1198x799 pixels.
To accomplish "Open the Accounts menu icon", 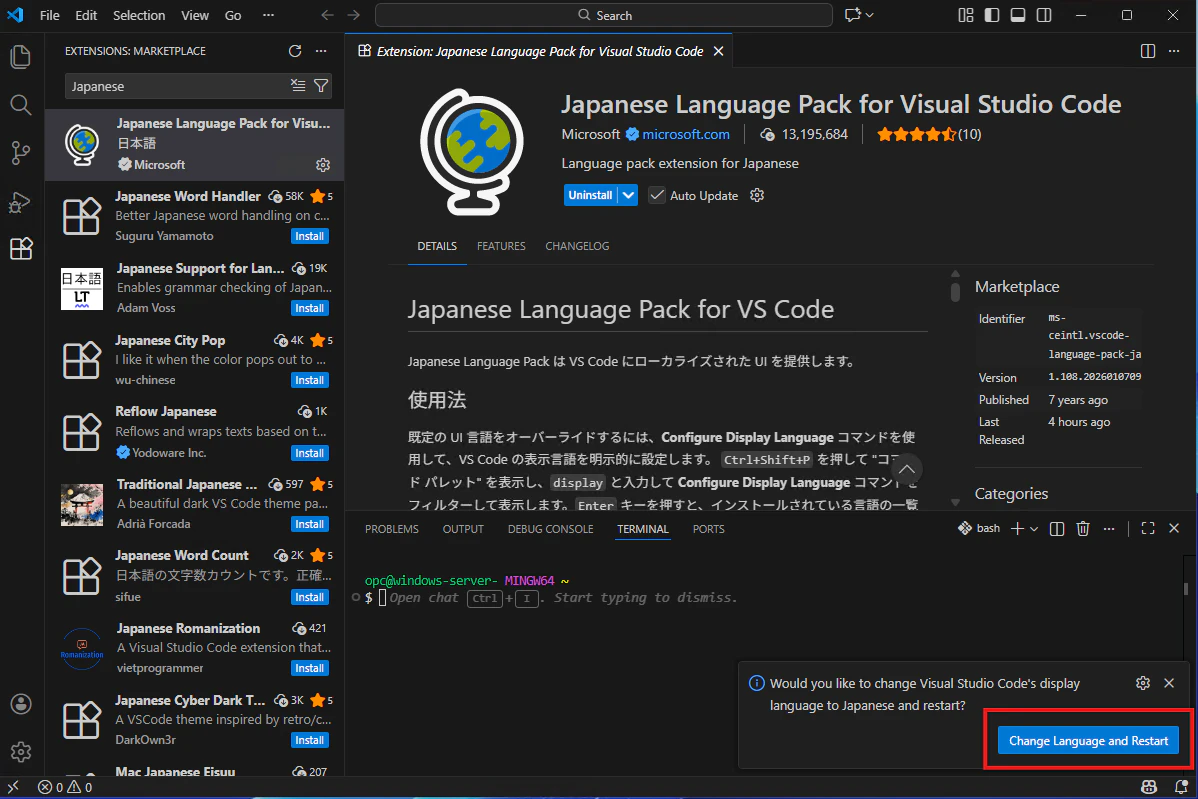I will coord(21,704).
